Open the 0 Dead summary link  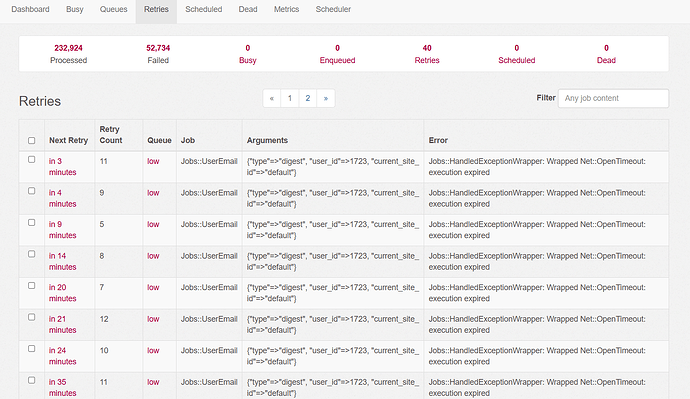coord(606,54)
